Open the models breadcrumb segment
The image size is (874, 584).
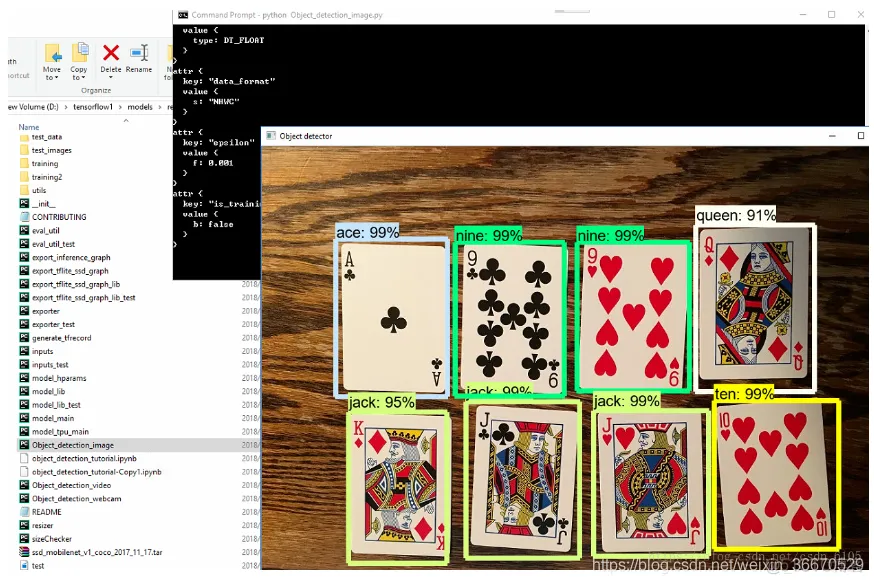[140, 107]
